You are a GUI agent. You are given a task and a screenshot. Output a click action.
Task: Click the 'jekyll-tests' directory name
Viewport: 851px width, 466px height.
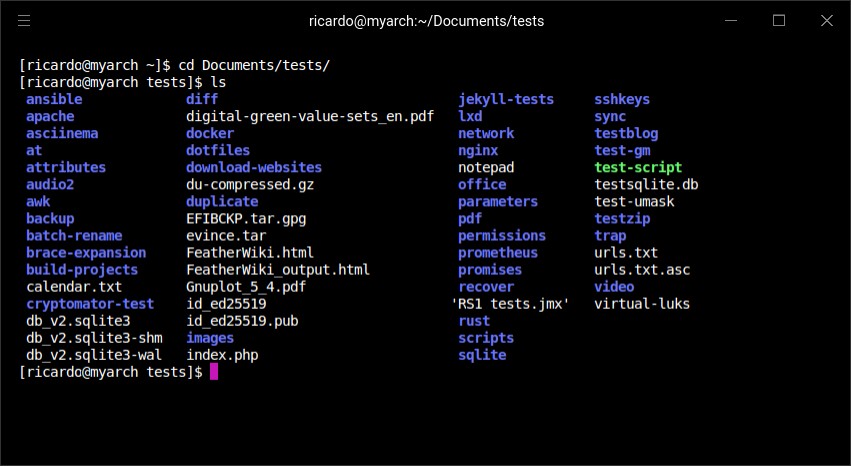(506, 99)
